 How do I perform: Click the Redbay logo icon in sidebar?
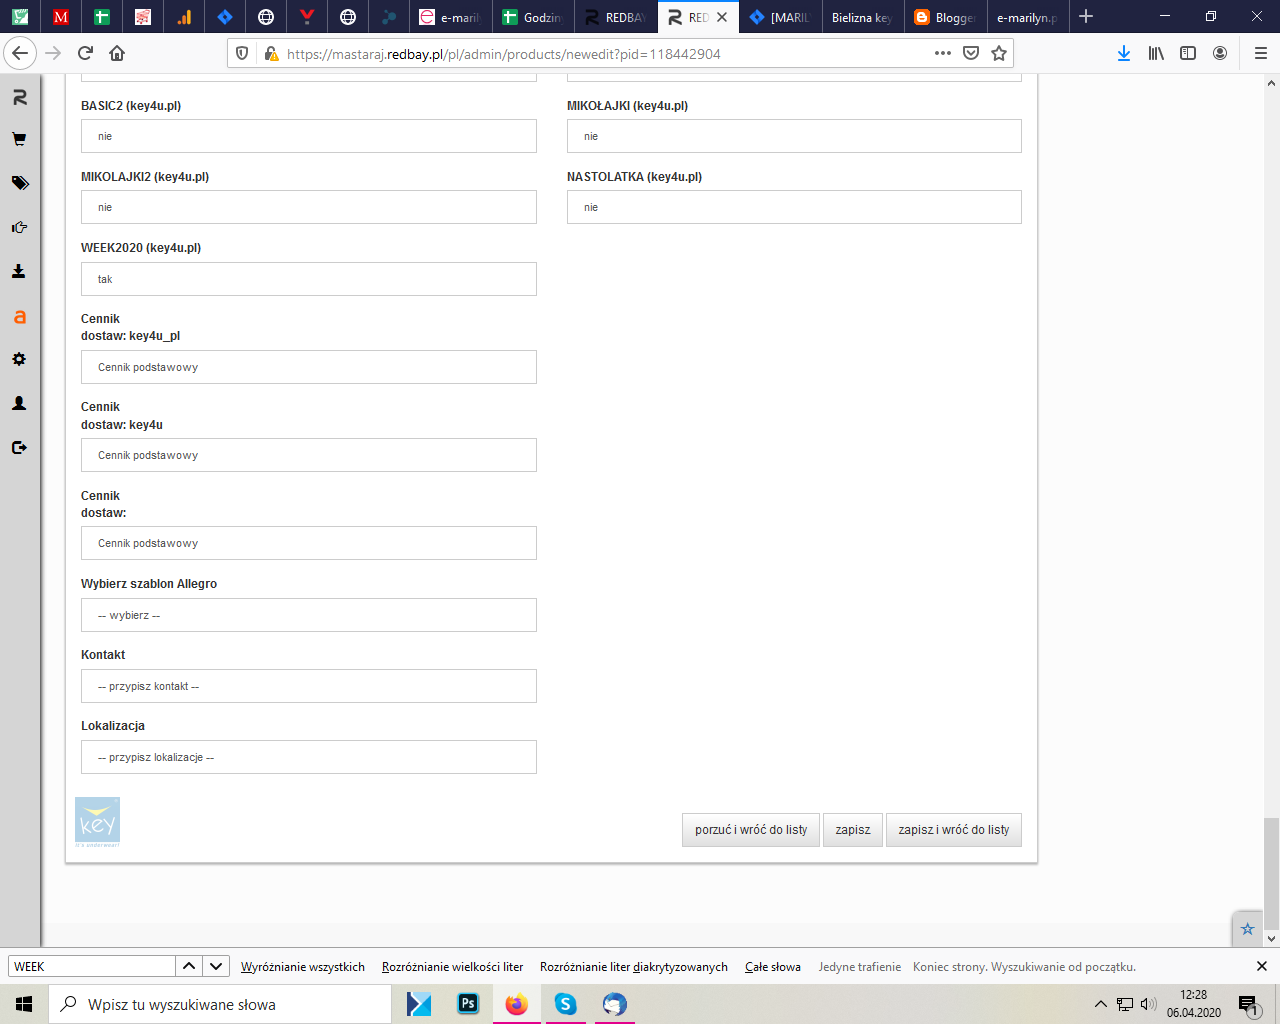(19, 97)
